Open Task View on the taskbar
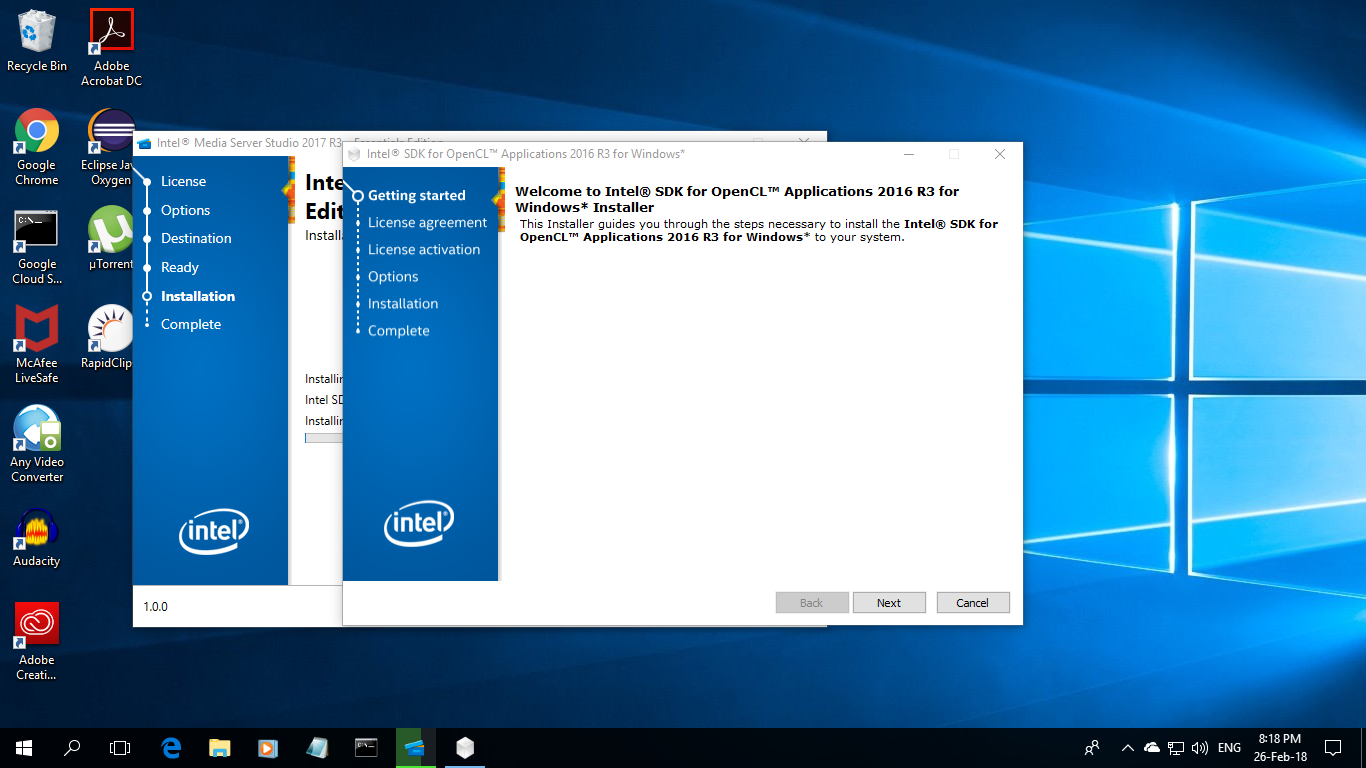This screenshot has width=1366, height=768. point(120,747)
